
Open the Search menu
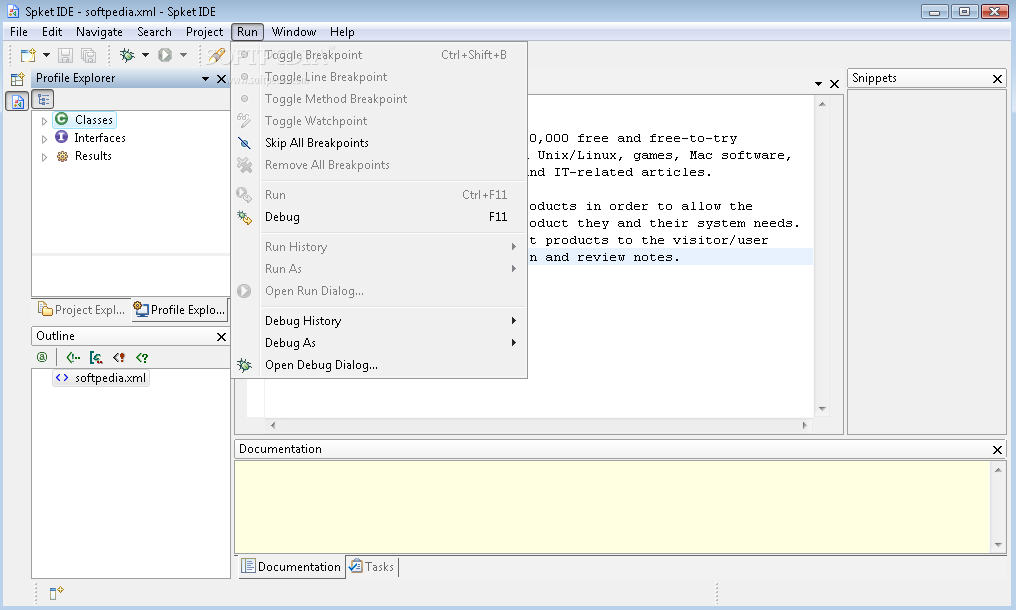tap(154, 32)
